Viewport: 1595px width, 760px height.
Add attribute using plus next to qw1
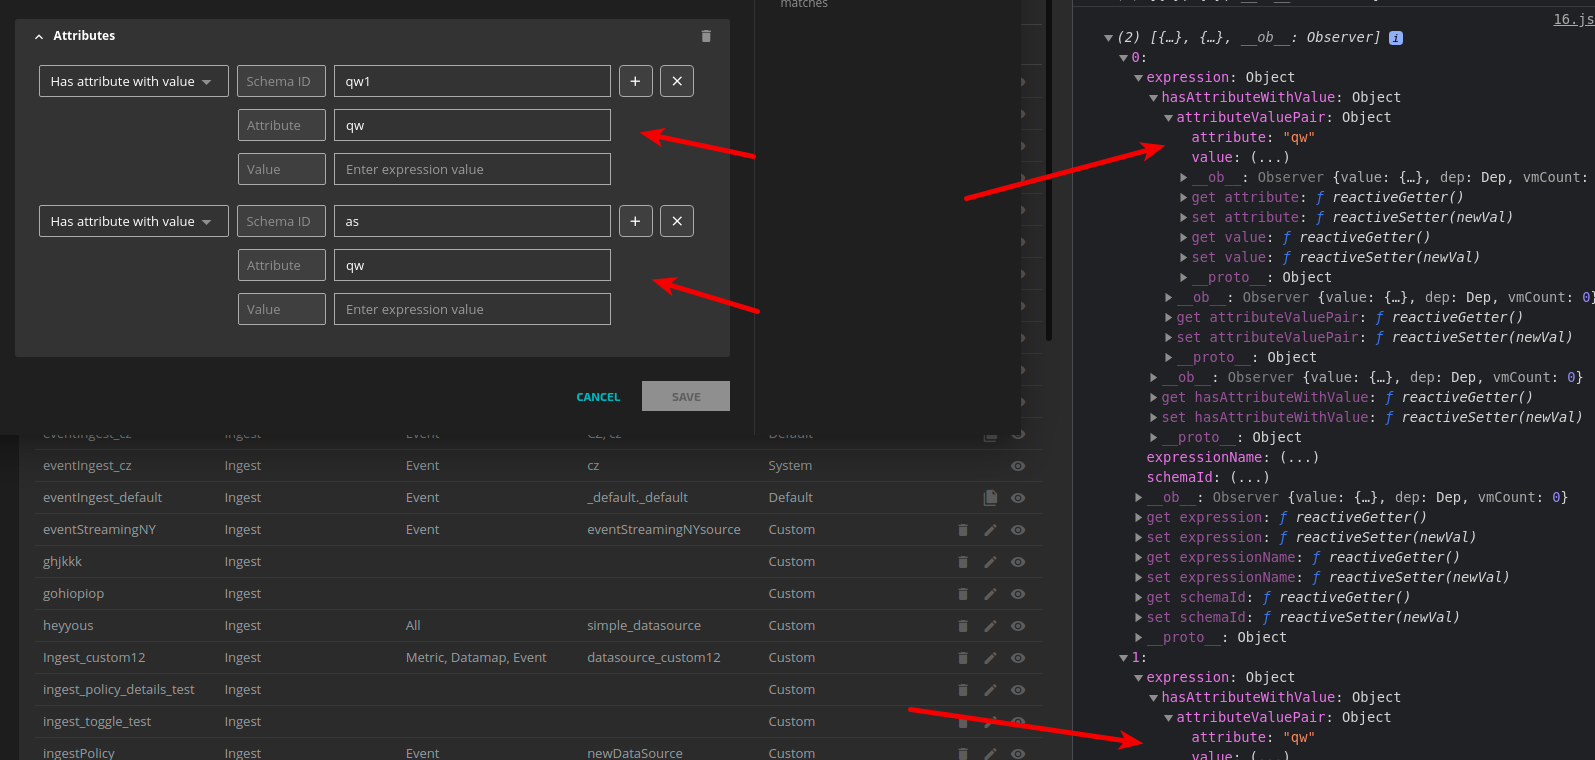pos(635,81)
